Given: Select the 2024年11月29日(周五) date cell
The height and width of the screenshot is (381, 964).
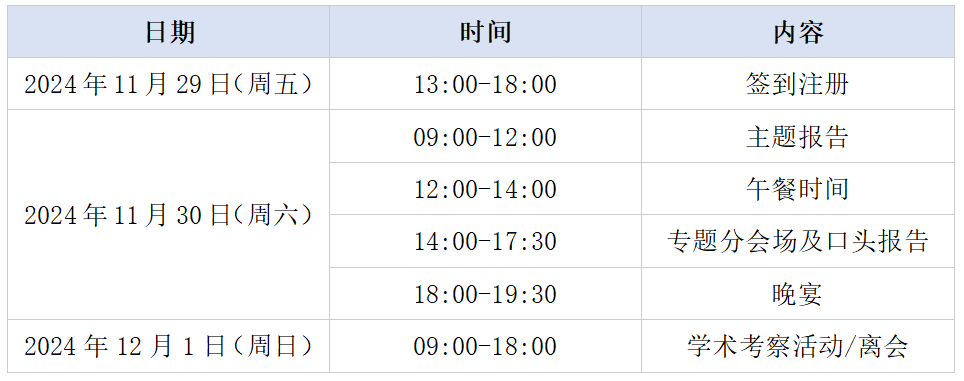Looking at the screenshot, I should click(168, 84).
